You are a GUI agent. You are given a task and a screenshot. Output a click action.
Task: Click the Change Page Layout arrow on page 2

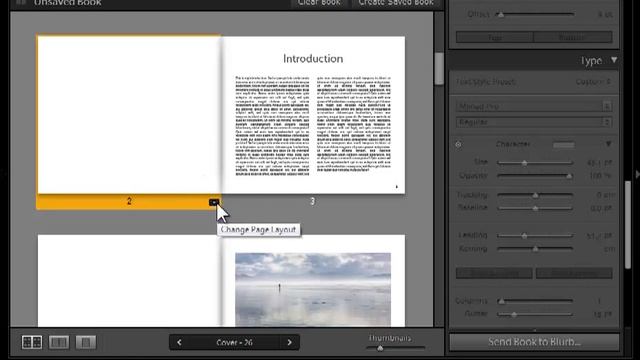pos(214,202)
